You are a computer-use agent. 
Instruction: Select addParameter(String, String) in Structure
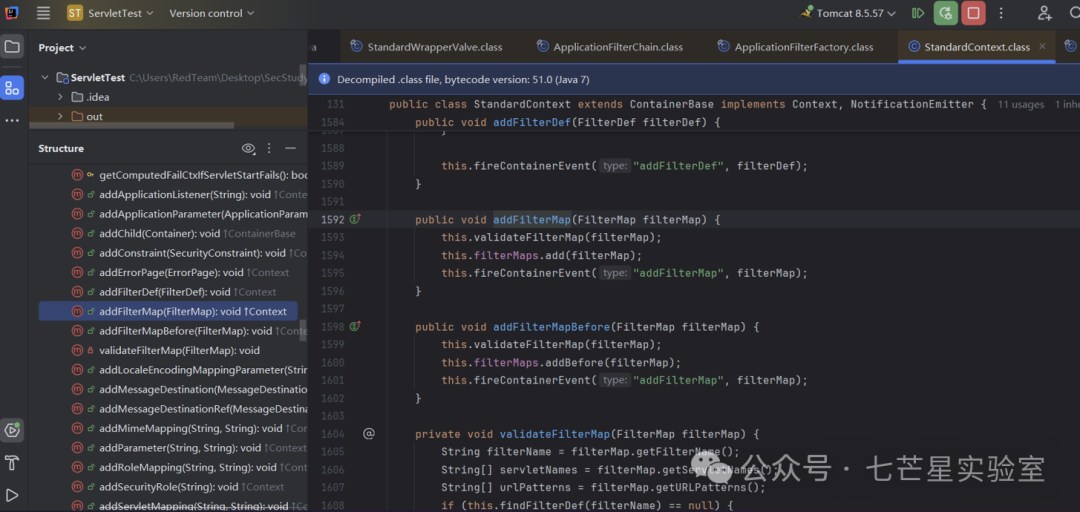tap(189, 448)
